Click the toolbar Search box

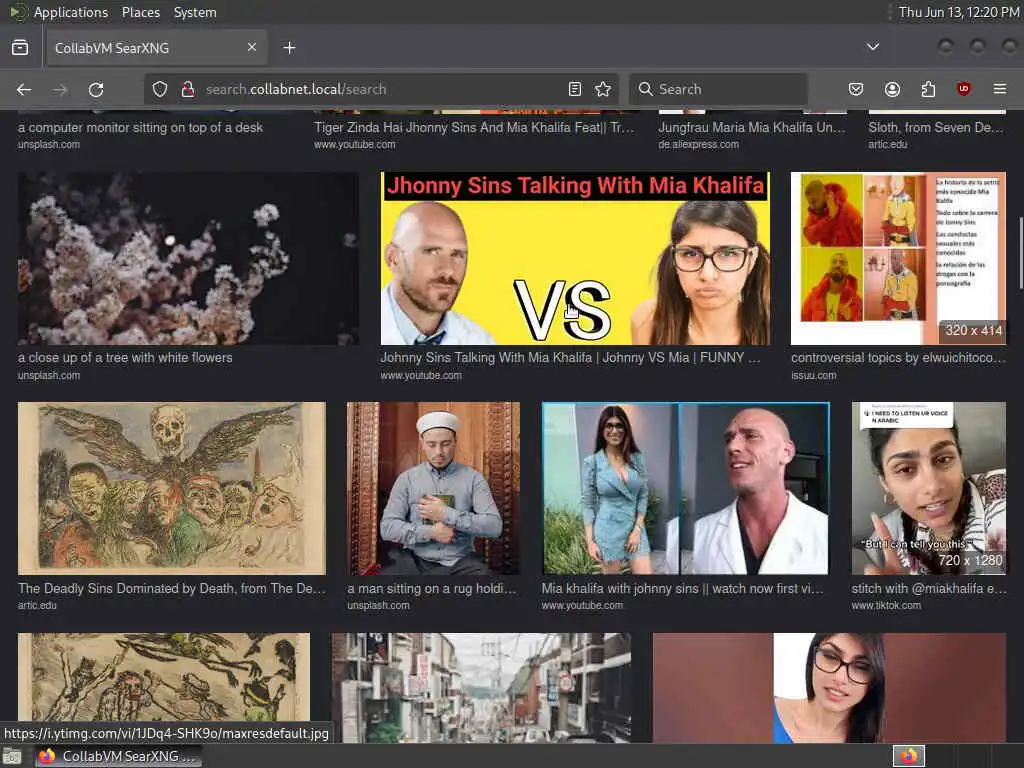tap(718, 89)
